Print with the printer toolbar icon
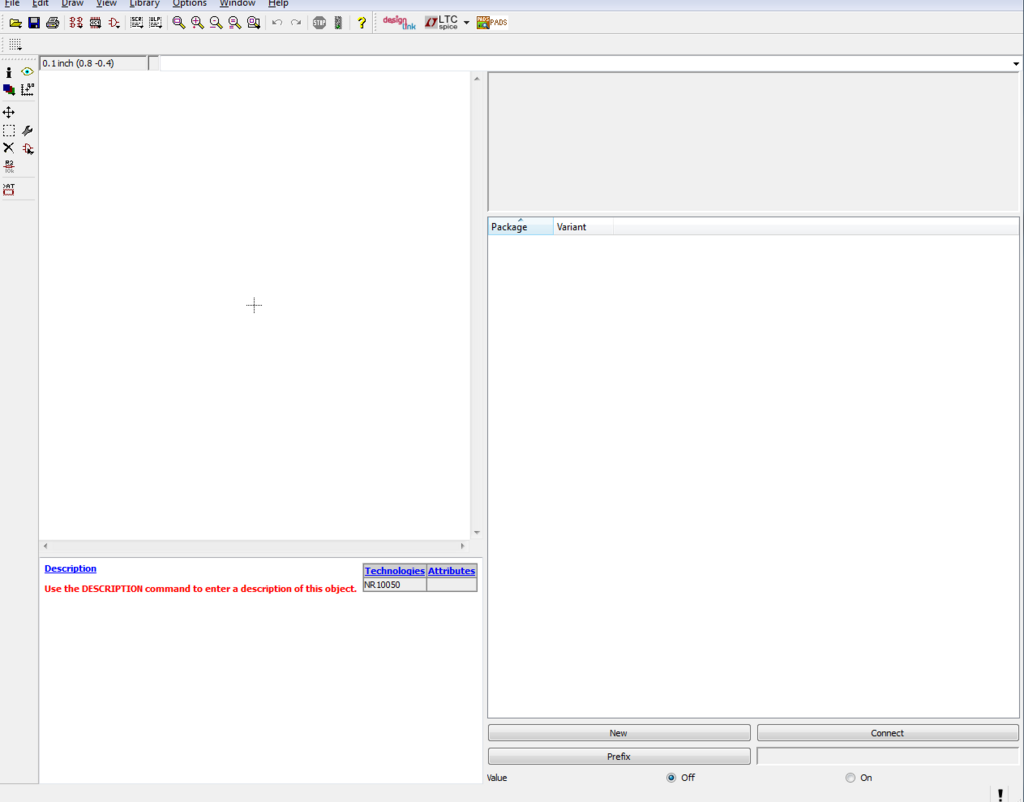This screenshot has width=1024, height=802. point(53,23)
